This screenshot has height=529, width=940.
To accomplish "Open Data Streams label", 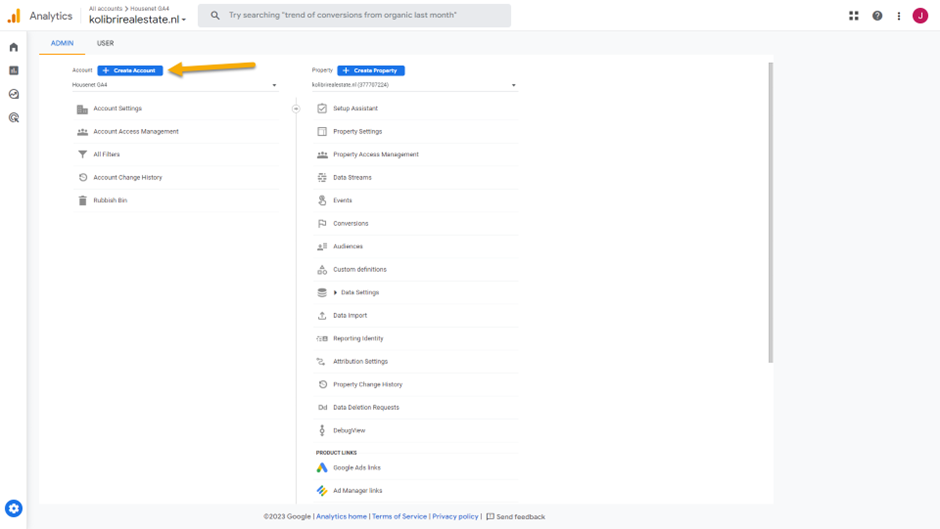I will click(x=352, y=178).
